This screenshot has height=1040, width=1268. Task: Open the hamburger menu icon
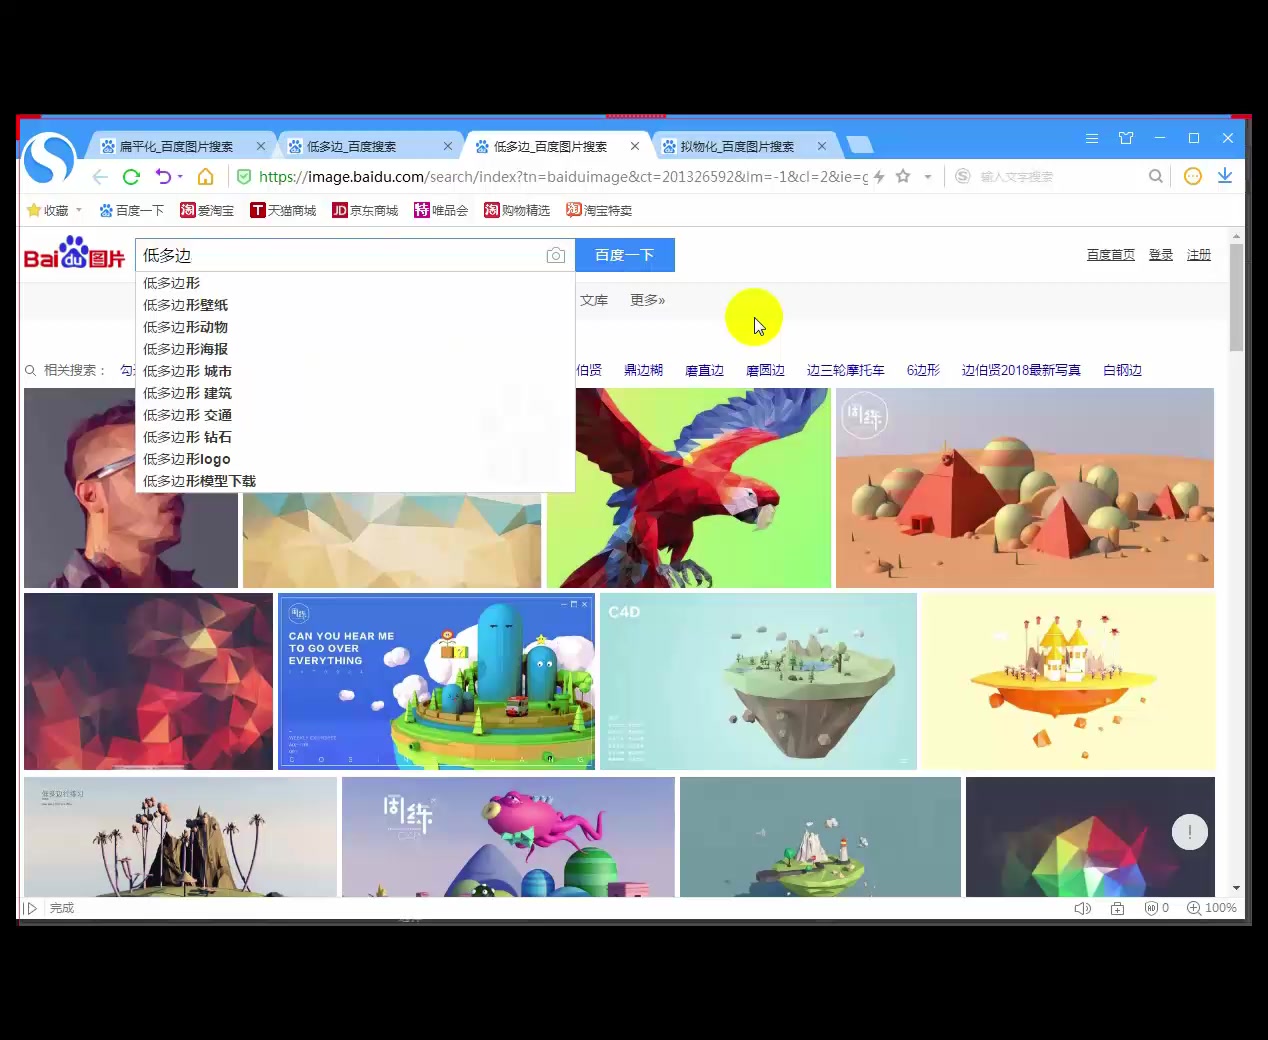tap(1091, 138)
